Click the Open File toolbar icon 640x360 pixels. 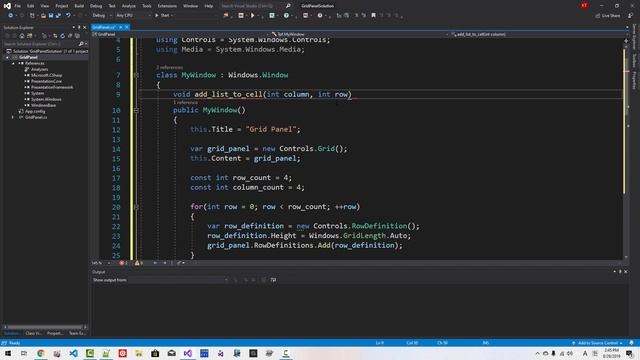43,16
